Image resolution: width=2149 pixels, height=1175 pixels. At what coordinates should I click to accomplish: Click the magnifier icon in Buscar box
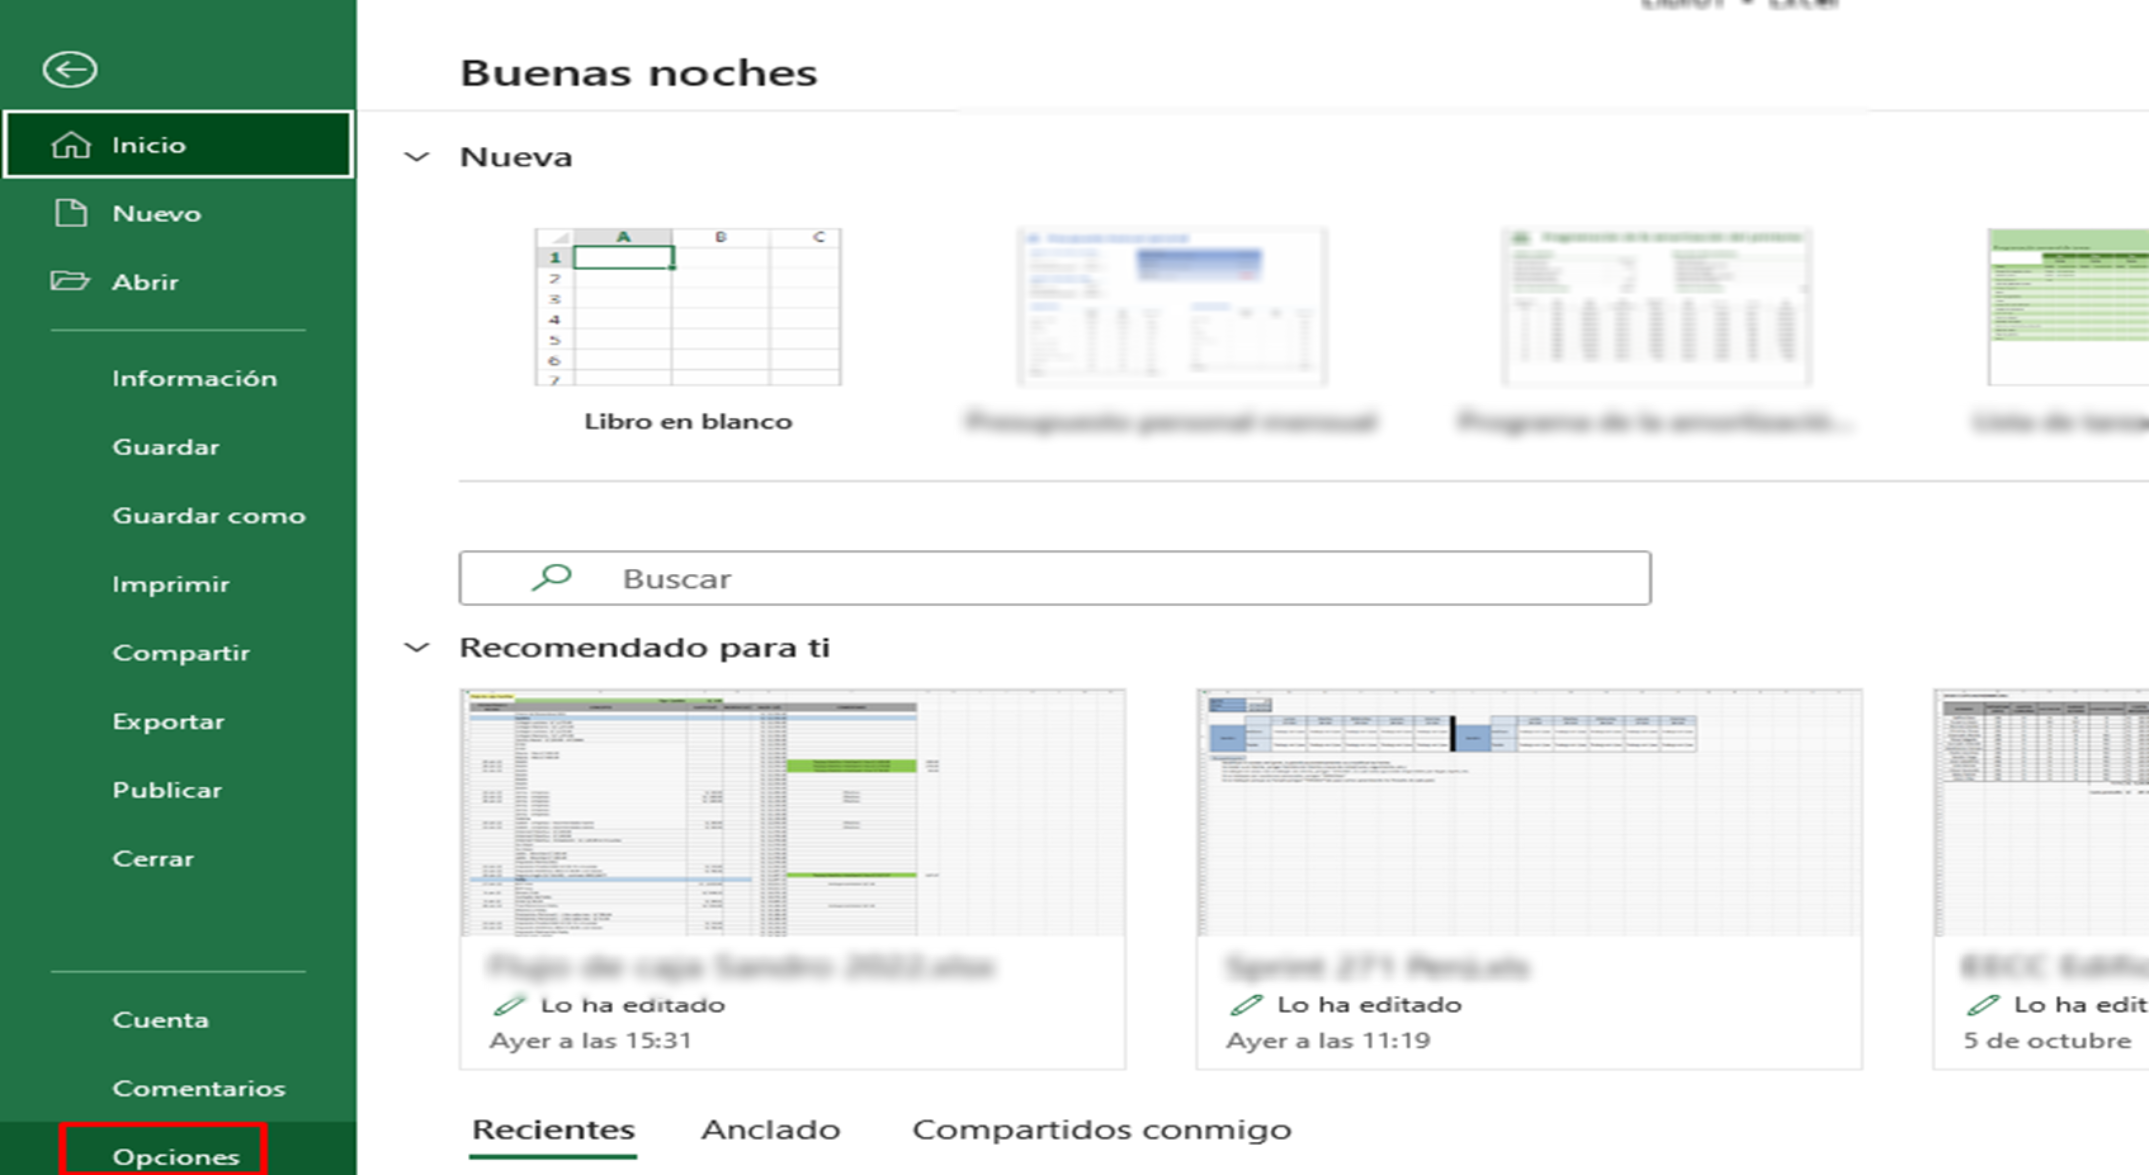[551, 577]
